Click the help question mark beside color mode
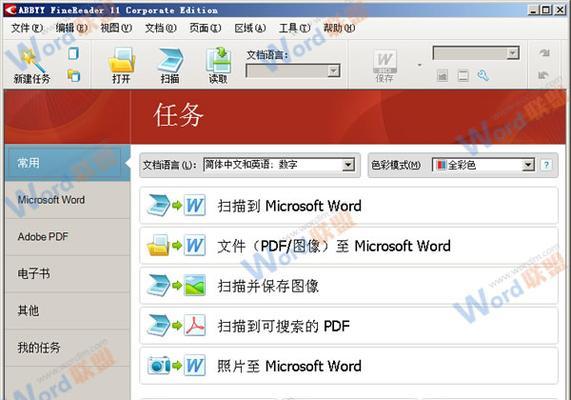Viewport: 571px width, 400px height. point(546,165)
